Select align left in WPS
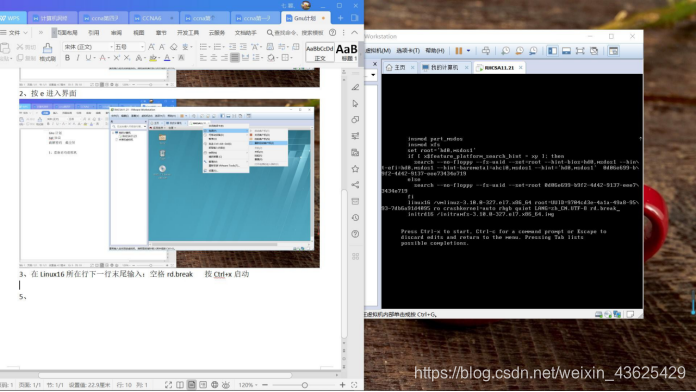The width and height of the screenshot is (696, 392). click(x=203, y=58)
